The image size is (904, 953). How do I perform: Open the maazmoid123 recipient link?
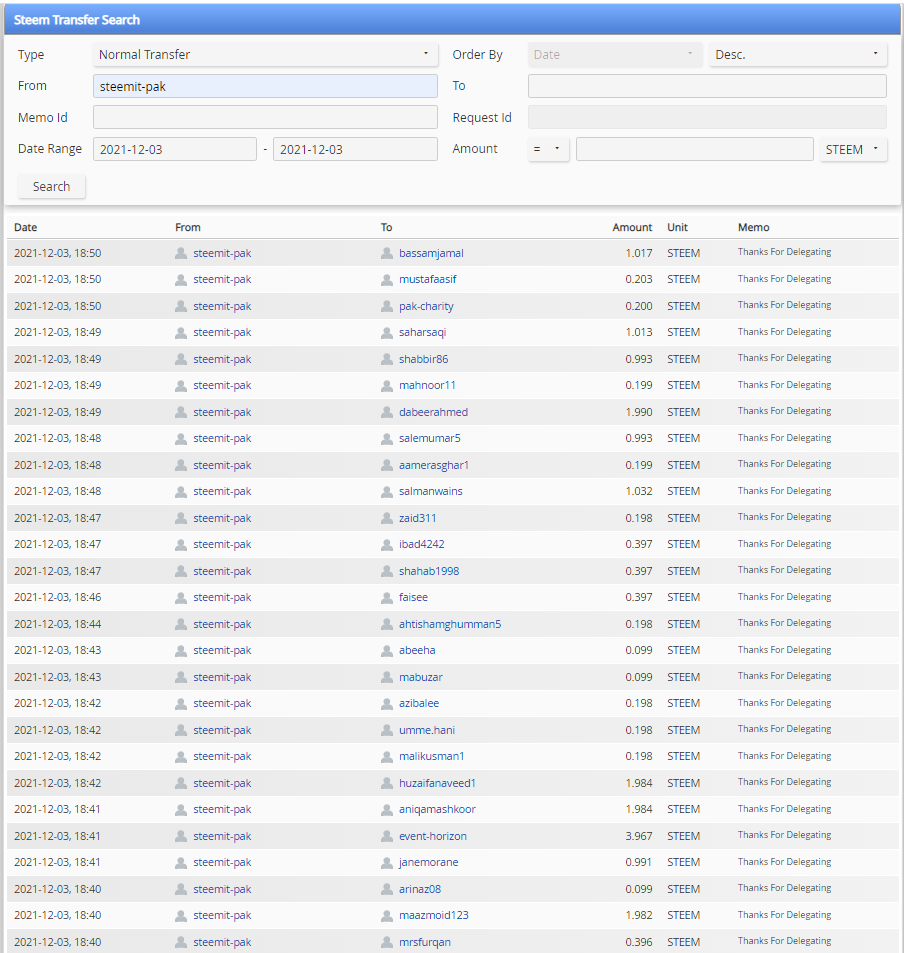tap(433, 915)
